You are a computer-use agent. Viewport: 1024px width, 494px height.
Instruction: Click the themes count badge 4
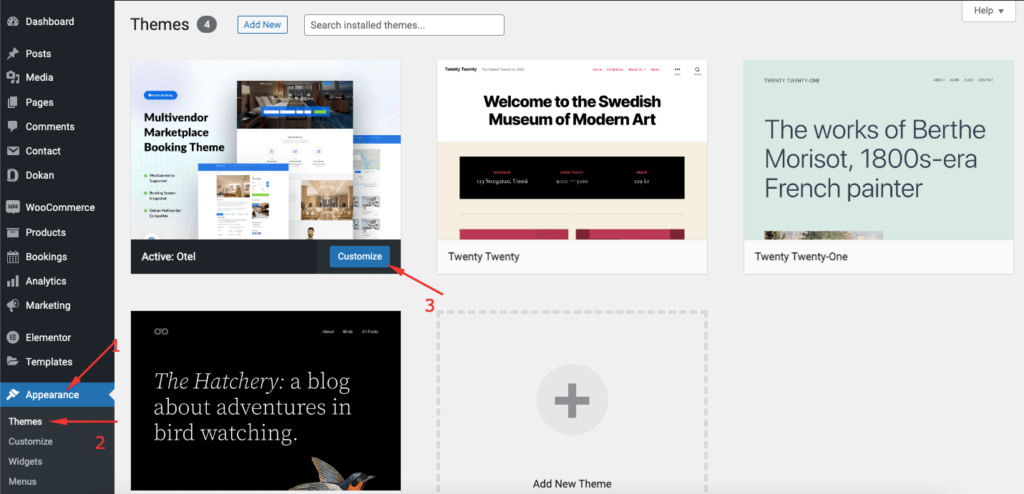(206, 25)
